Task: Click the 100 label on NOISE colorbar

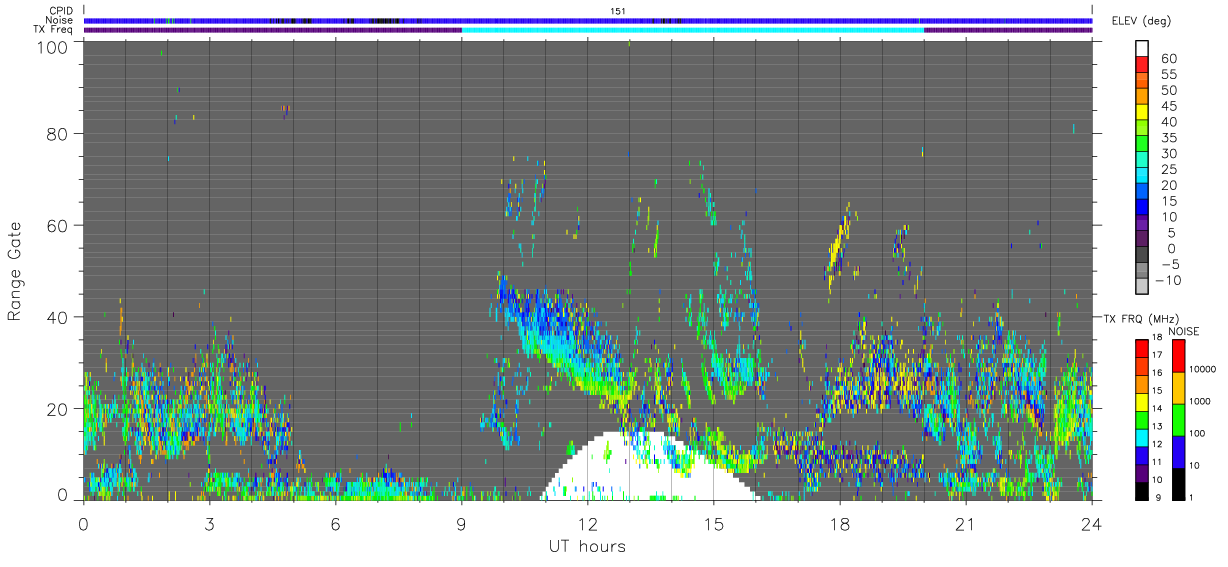Action: 1196,433
